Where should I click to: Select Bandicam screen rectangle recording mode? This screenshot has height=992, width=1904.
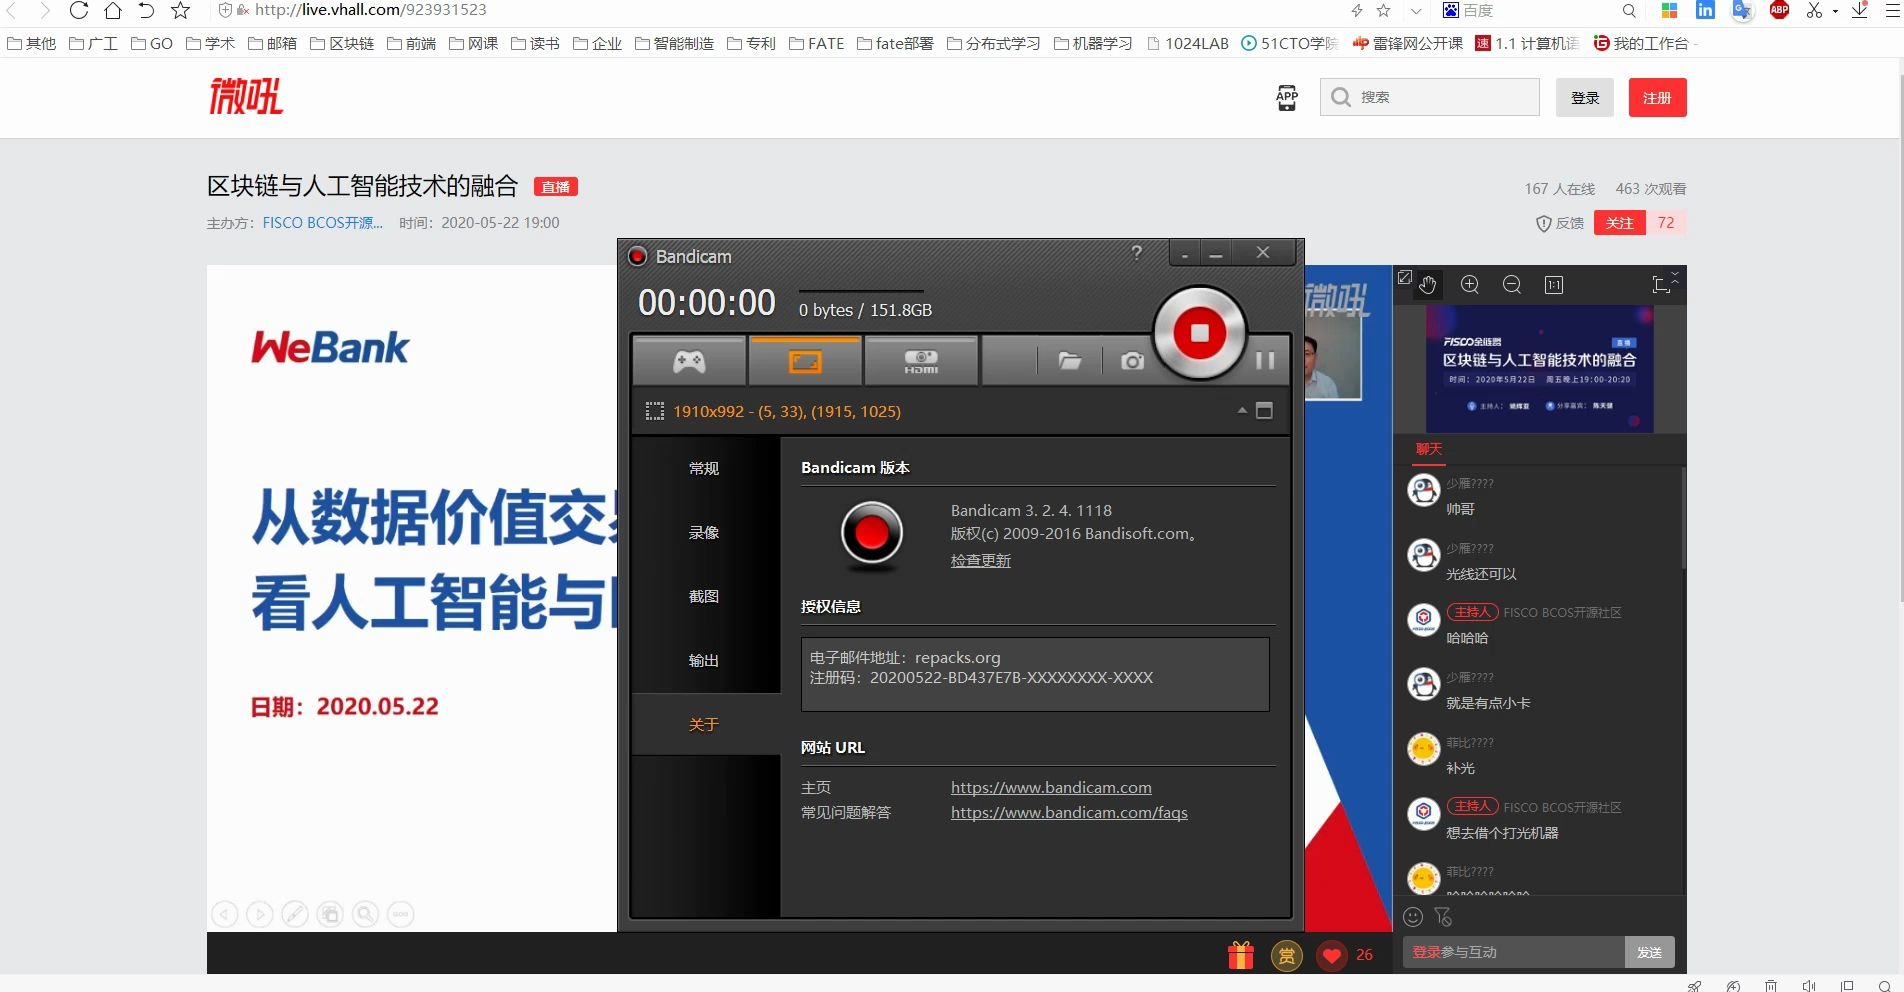click(805, 361)
